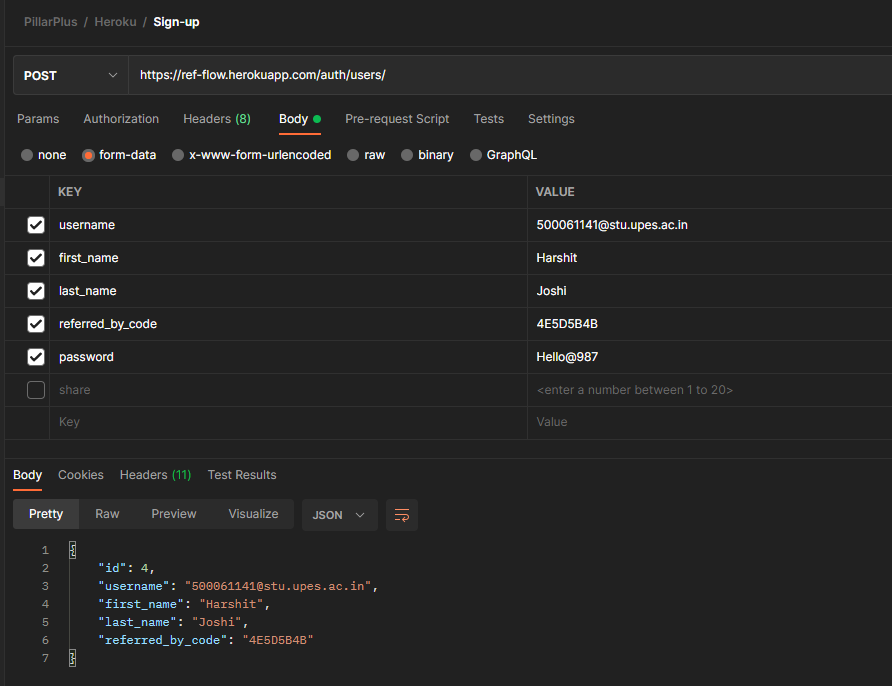Viewport: 892px width, 686px height.
Task: Collapse the JSON object at line 1
Action: coord(72,550)
